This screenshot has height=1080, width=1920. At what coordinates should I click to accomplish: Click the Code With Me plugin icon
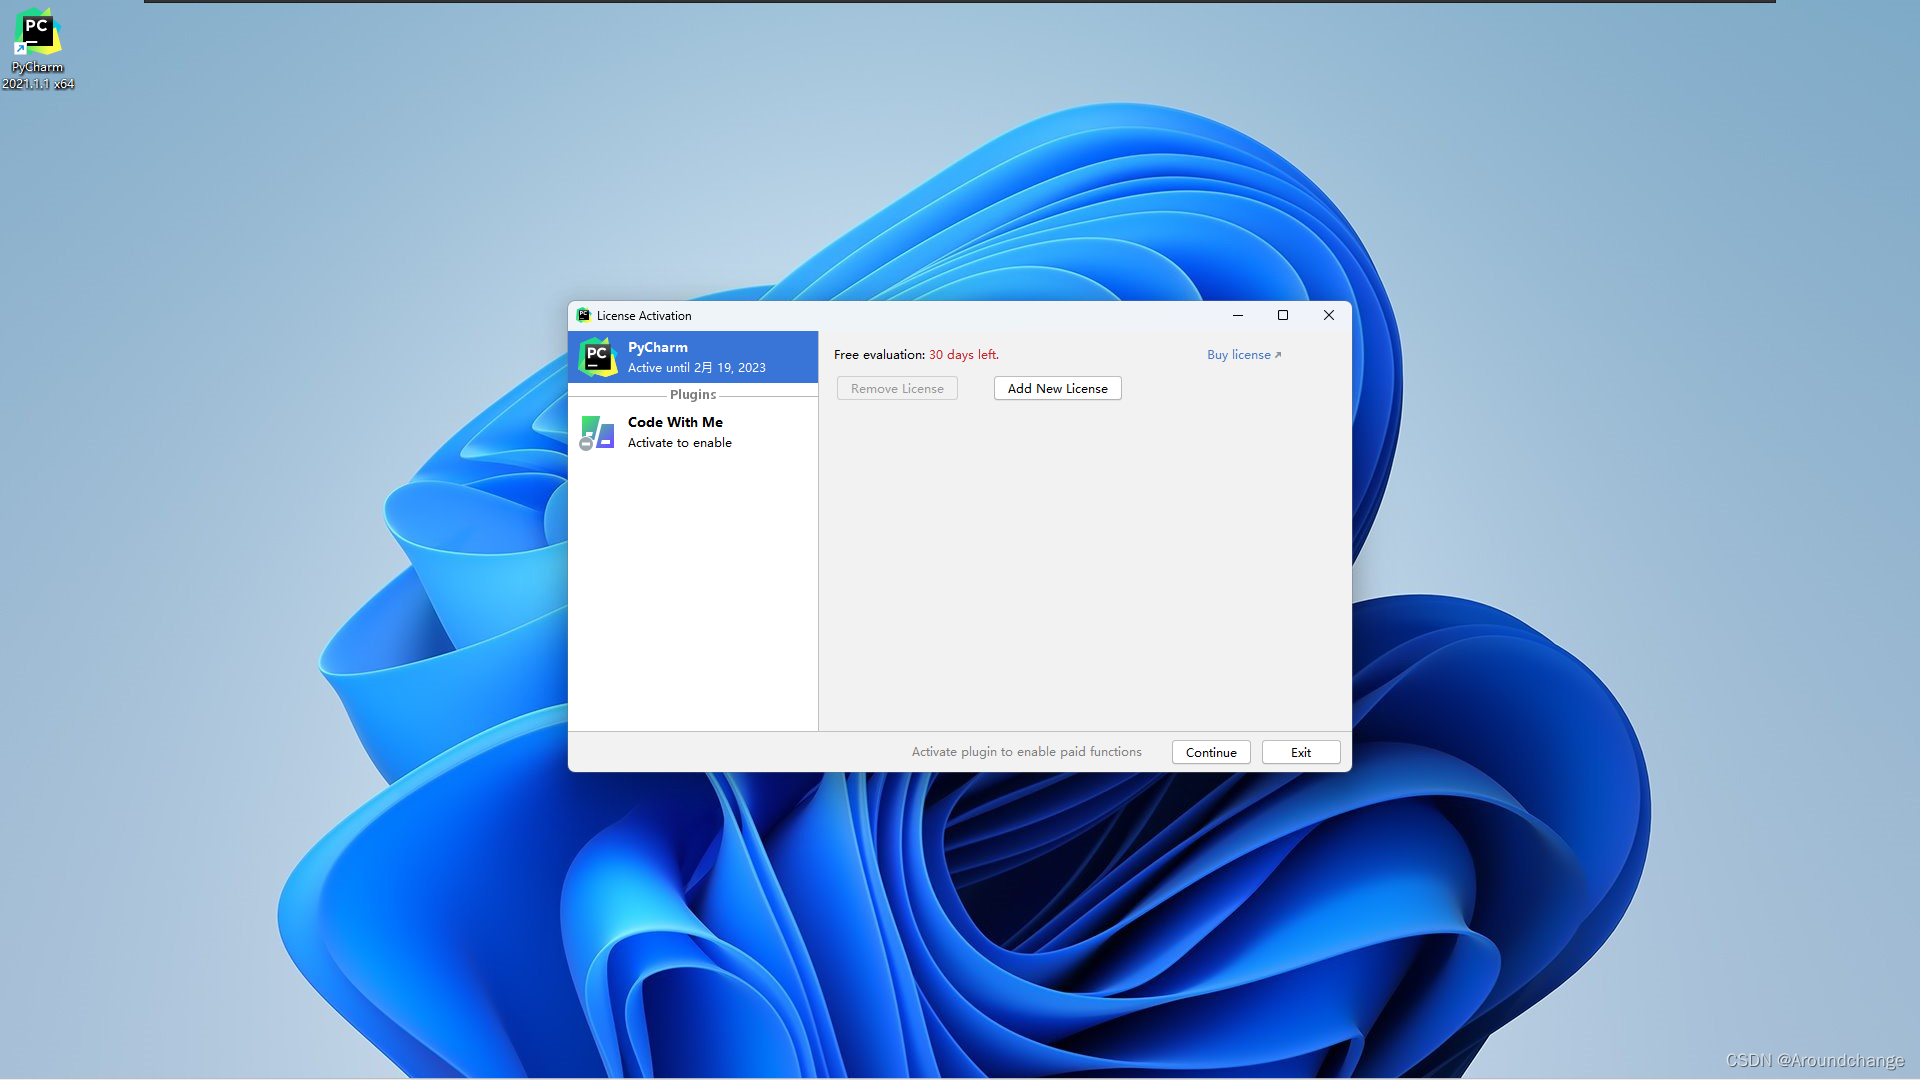597,433
